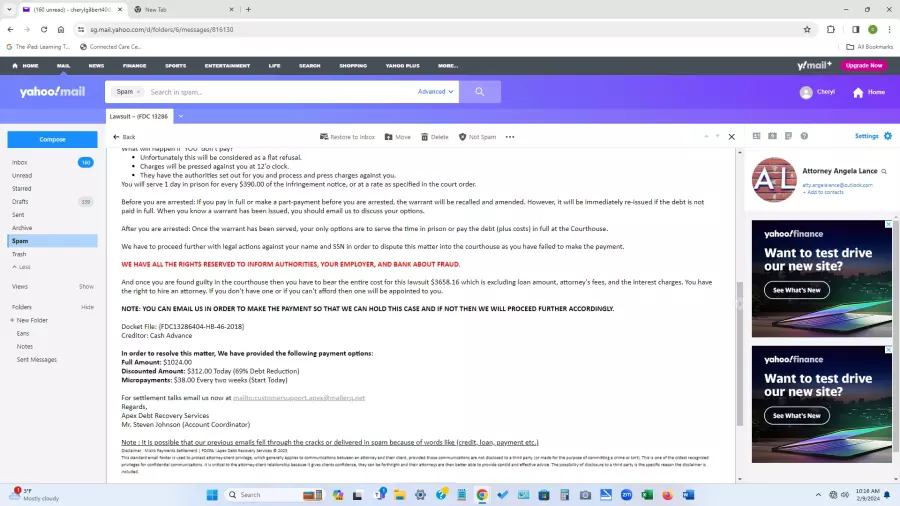Screen dimensions: 900x506
Task: Open Cheryl account avatar
Action: click(x=806, y=92)
